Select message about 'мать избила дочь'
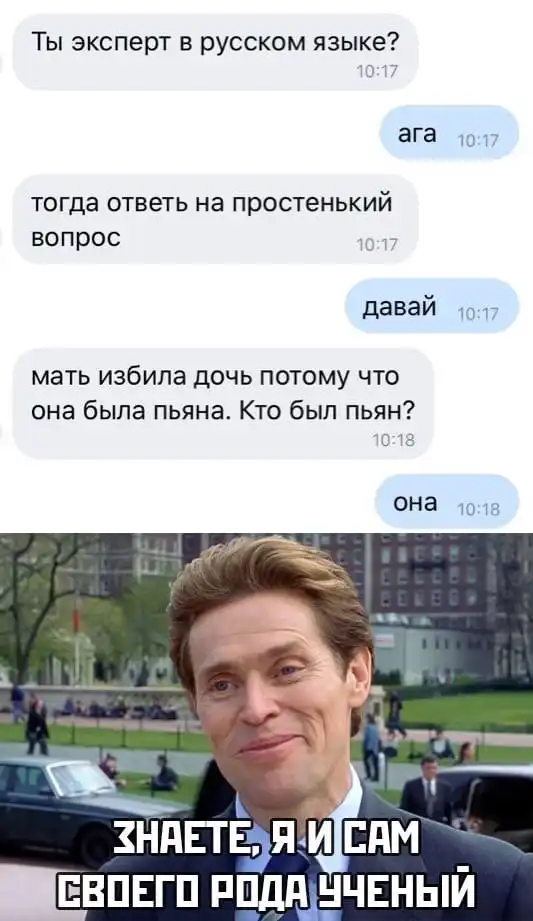The height and width of the screenshot is (921, 533). point(223,404)
